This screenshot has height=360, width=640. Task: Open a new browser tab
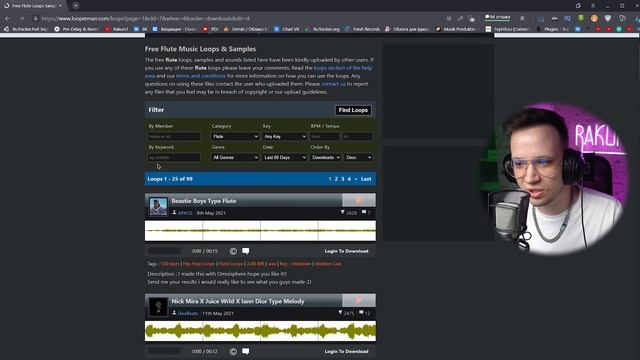click(x=76, y=6)
